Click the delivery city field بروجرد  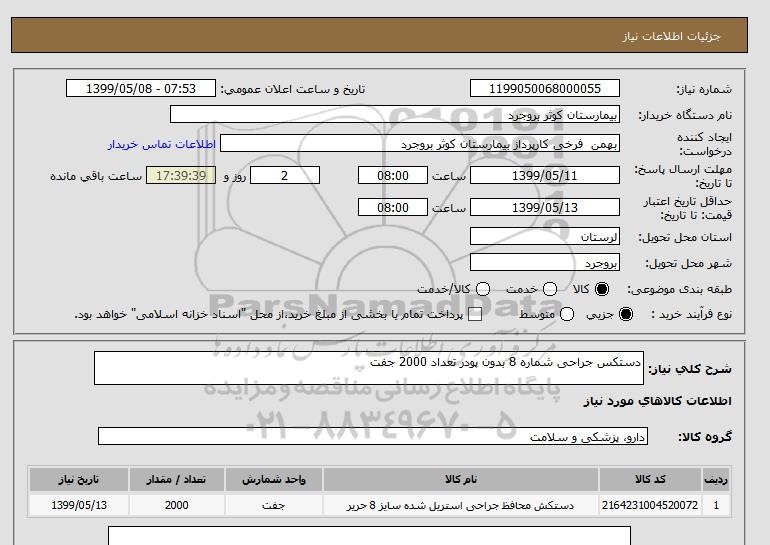pos(545,262)
